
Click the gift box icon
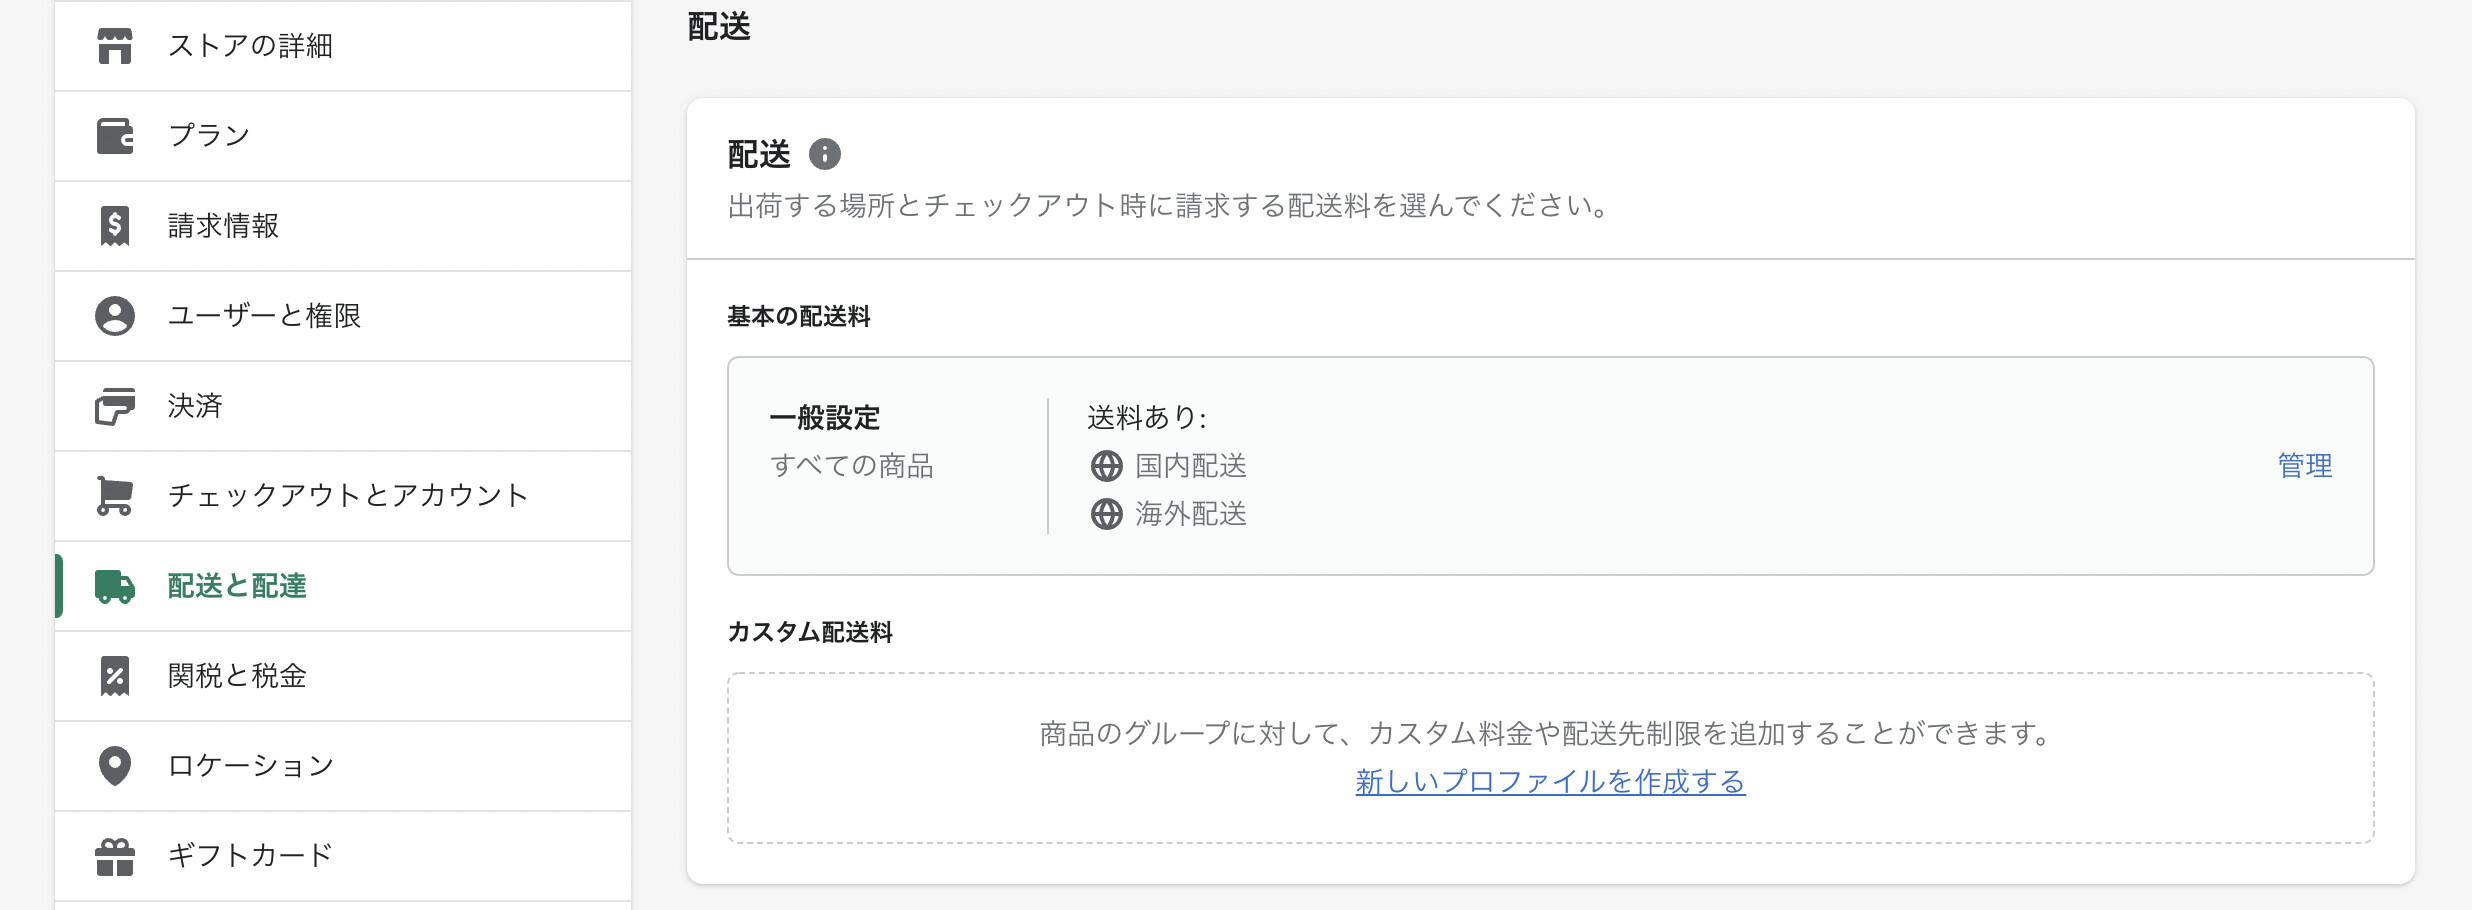click(x=115, y=856)
